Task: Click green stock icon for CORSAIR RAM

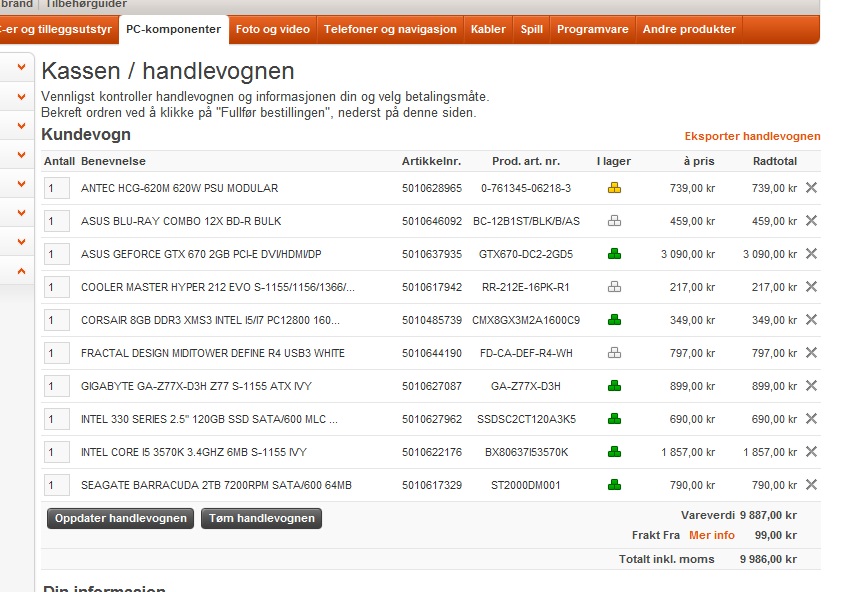Action: [614, 320]
